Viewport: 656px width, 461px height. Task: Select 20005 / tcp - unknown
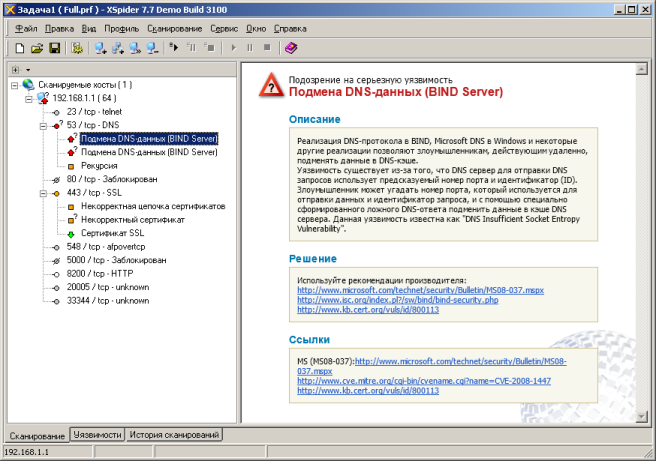point(108,287)
